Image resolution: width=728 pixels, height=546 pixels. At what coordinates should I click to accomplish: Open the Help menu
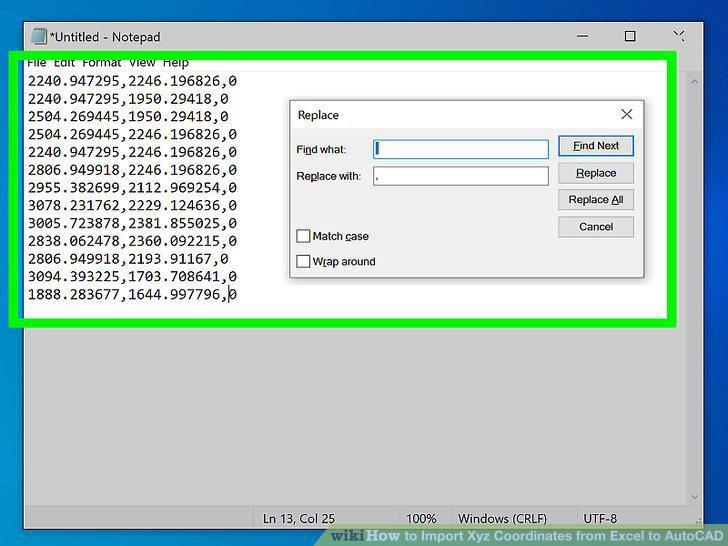176,63
